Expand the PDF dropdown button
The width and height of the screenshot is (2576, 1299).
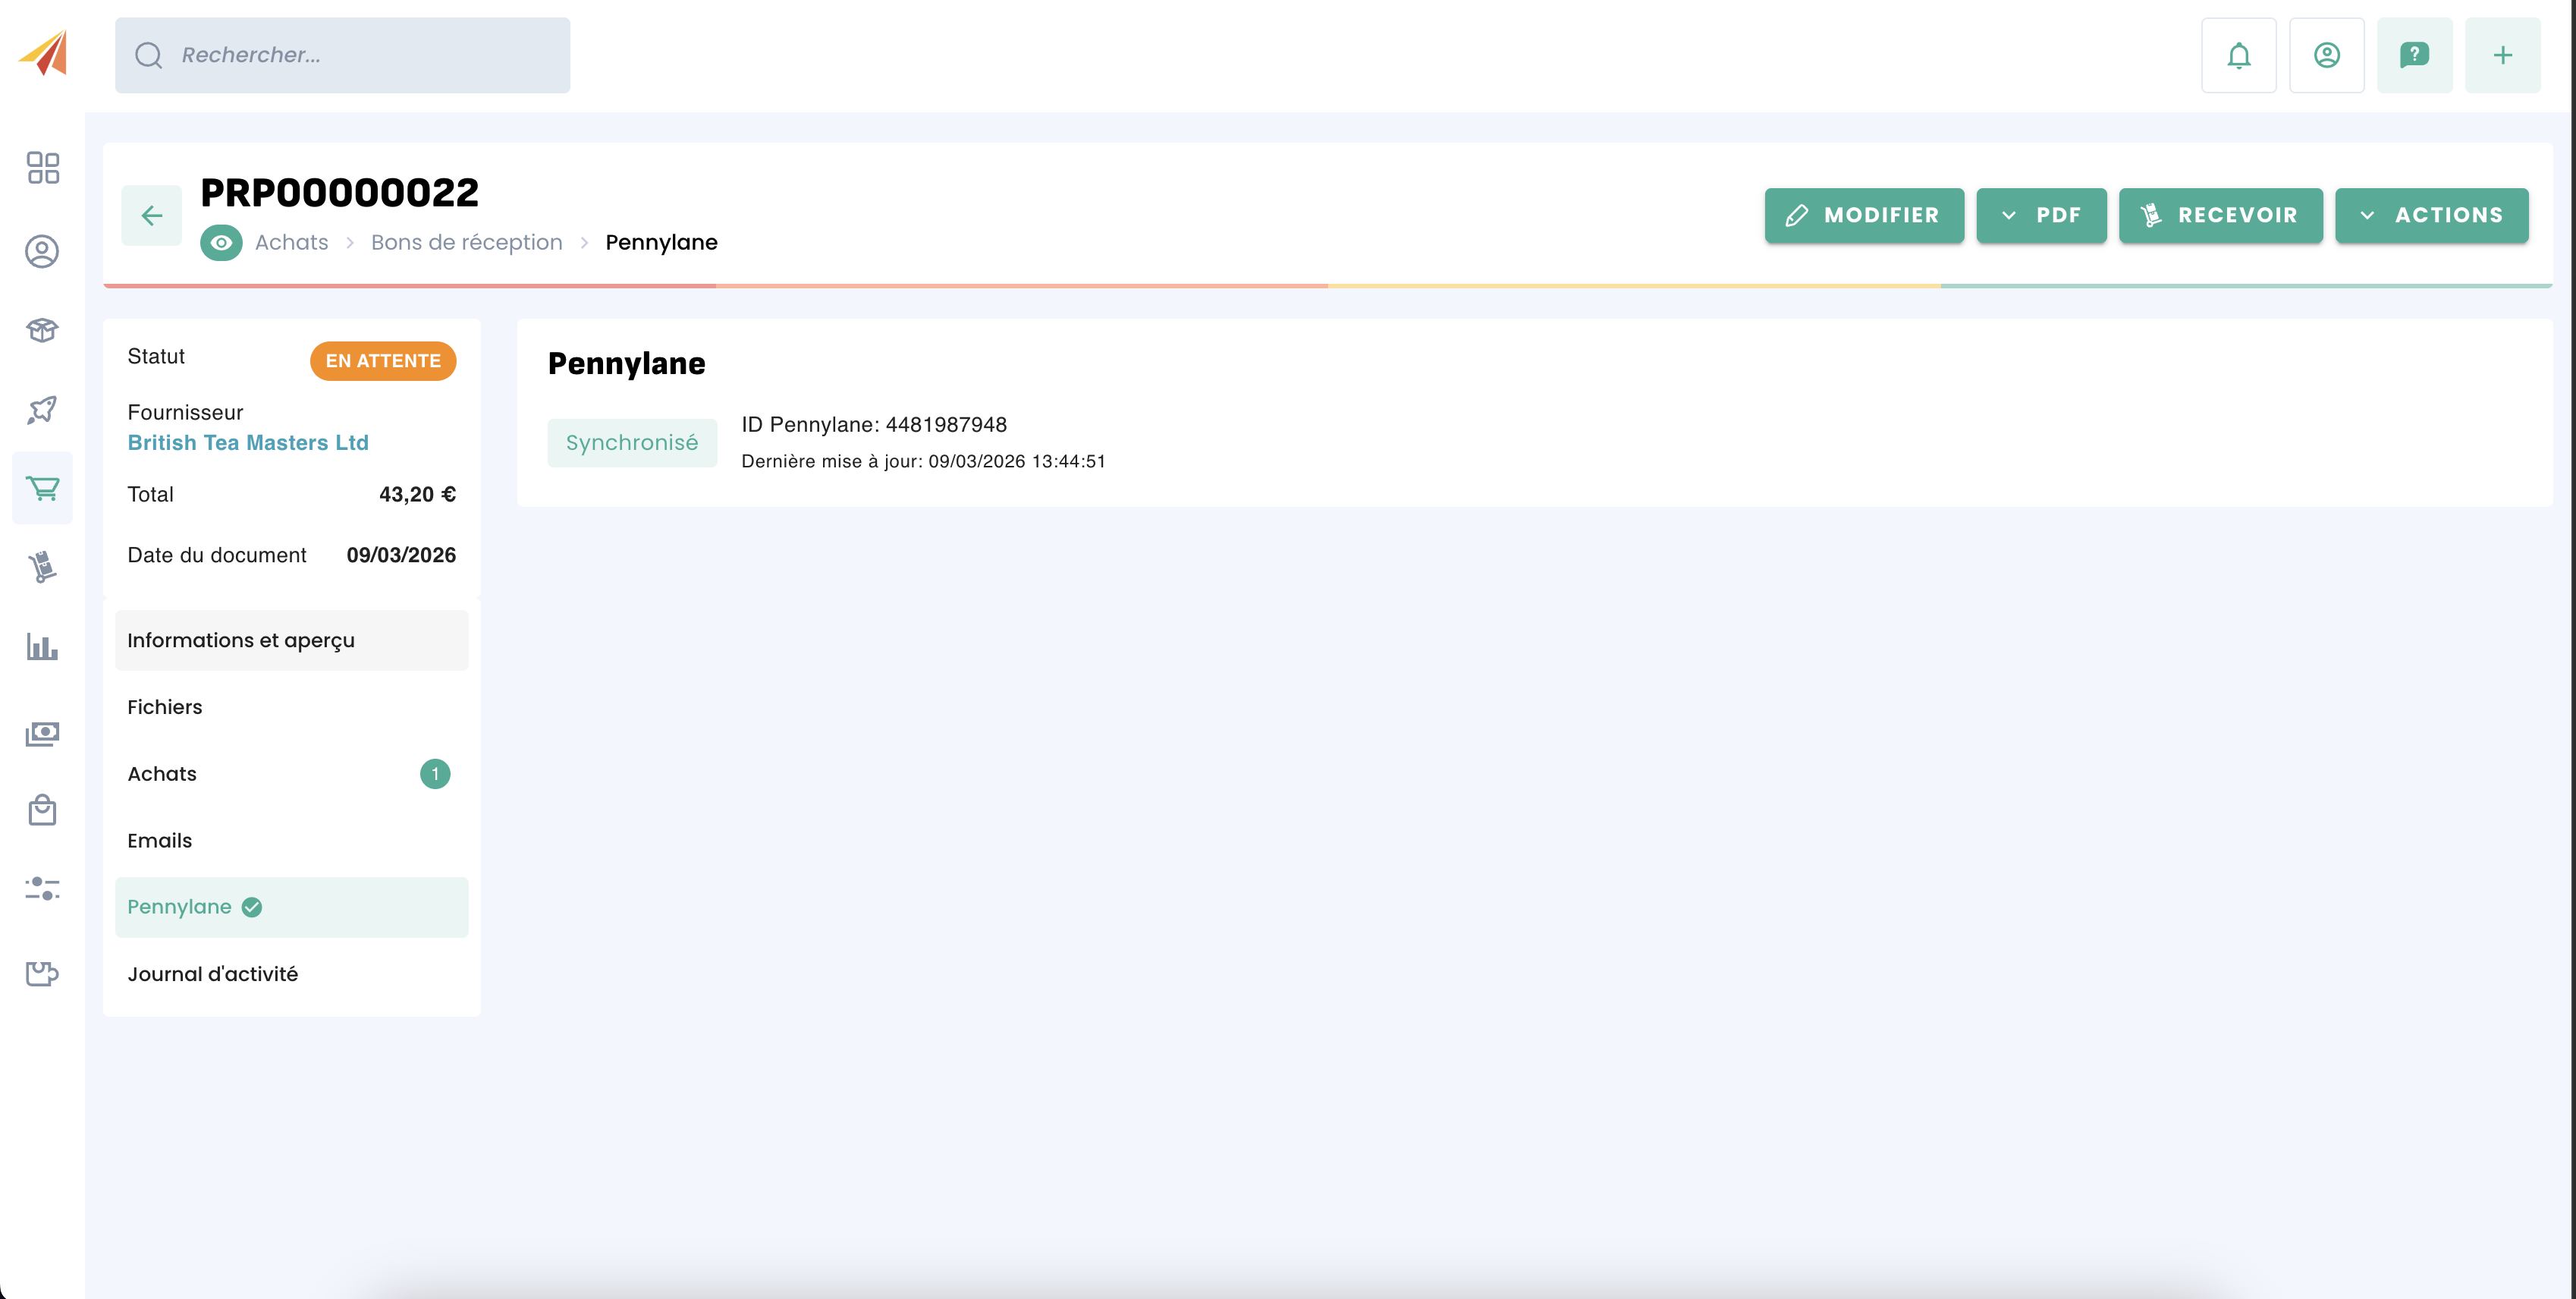click(2041, 215)
